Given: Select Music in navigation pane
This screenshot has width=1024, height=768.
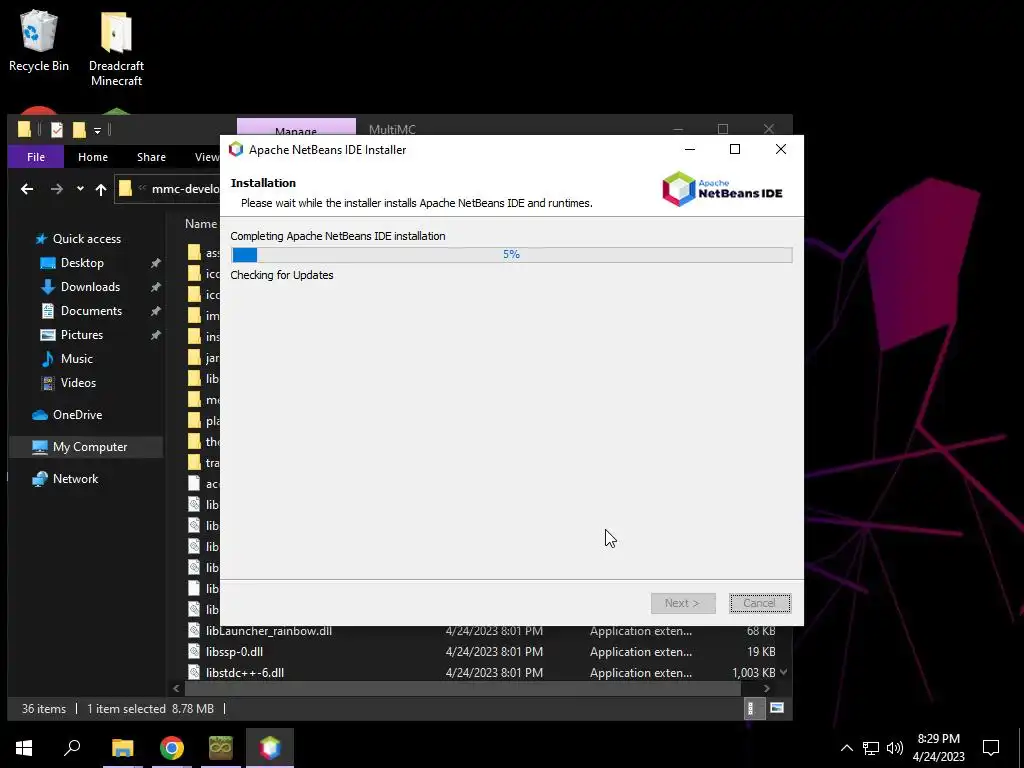Looking at the screenshot, I should tap(76, 359).
